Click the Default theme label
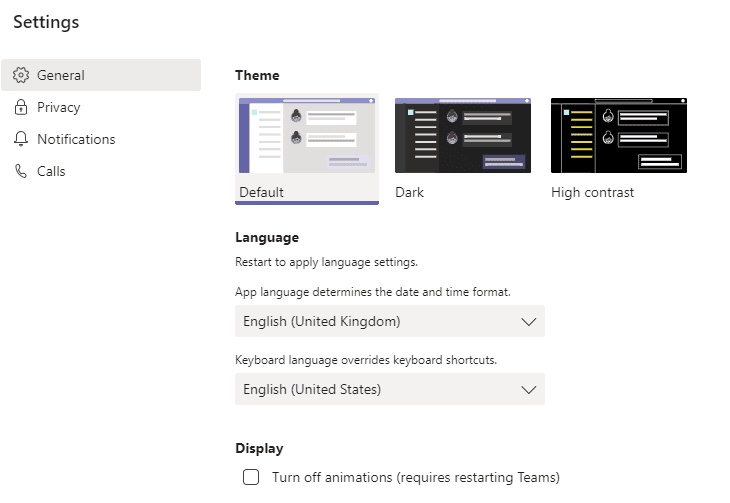 click(262, 192)
